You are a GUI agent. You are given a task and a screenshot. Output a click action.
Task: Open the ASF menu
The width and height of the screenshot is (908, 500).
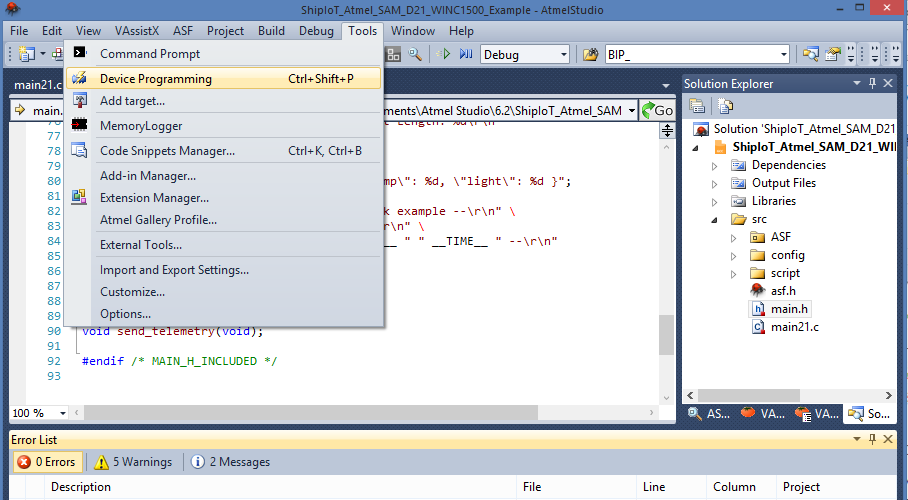[182, 31]
